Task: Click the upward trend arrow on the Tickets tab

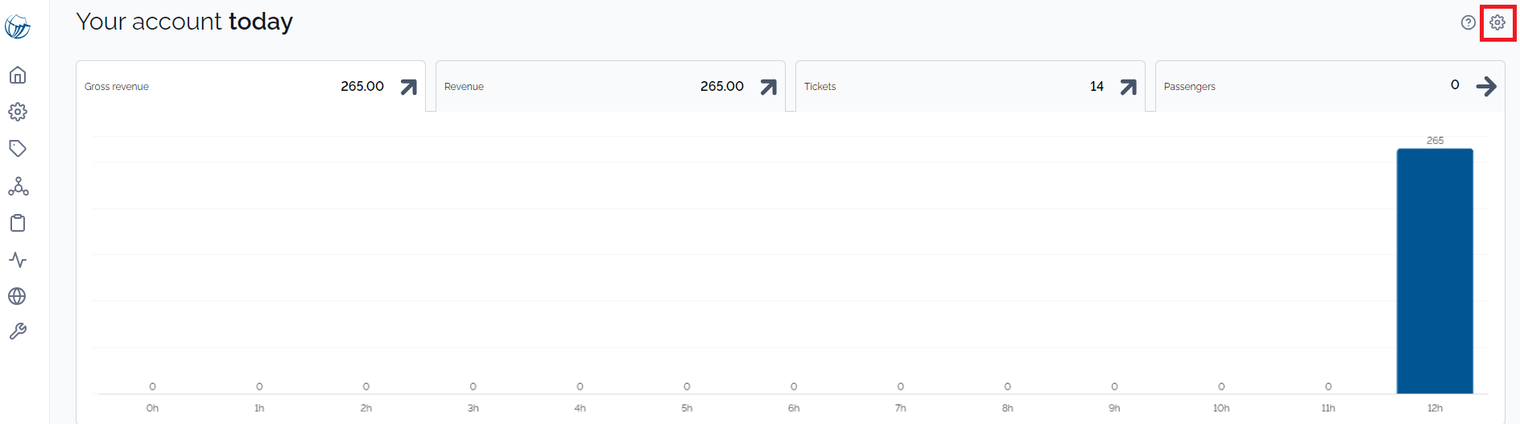Action: (x=1128, y=87)
